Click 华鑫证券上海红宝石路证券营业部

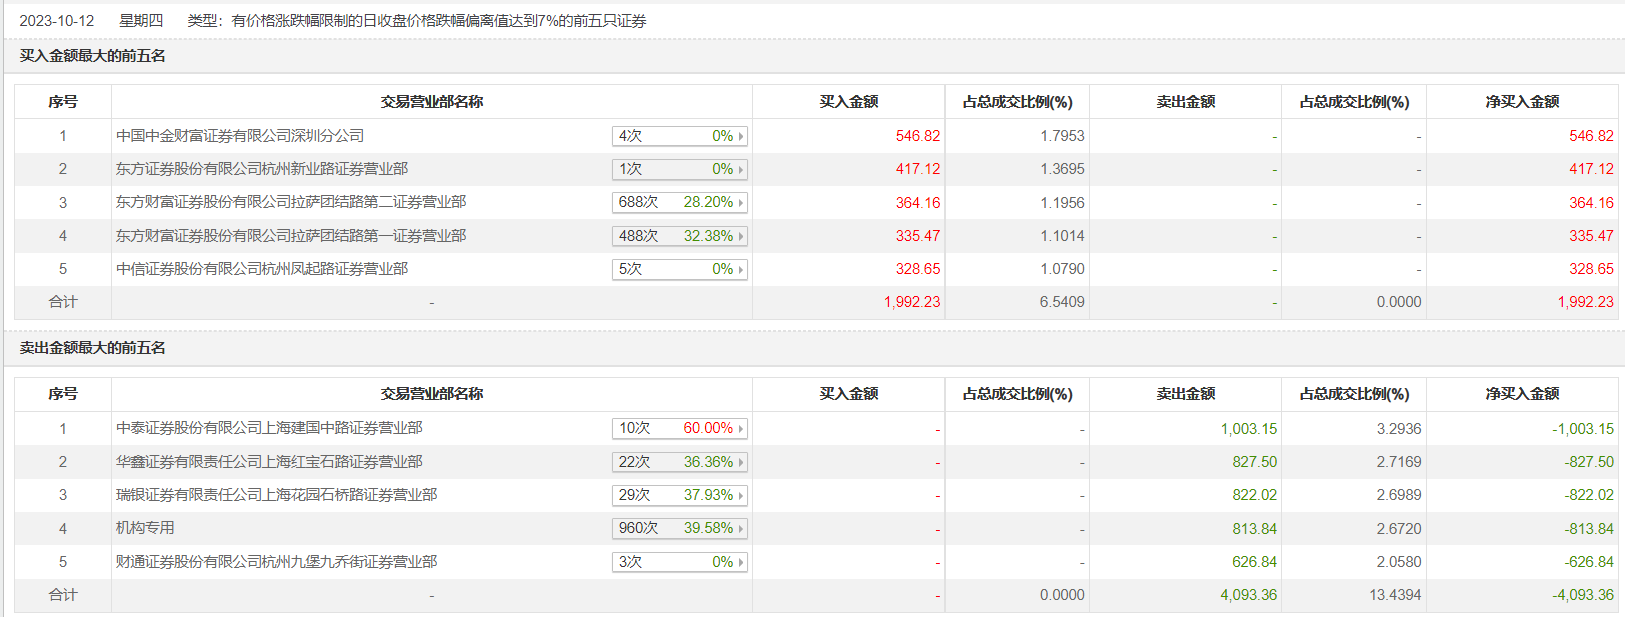tap(269, 462)
